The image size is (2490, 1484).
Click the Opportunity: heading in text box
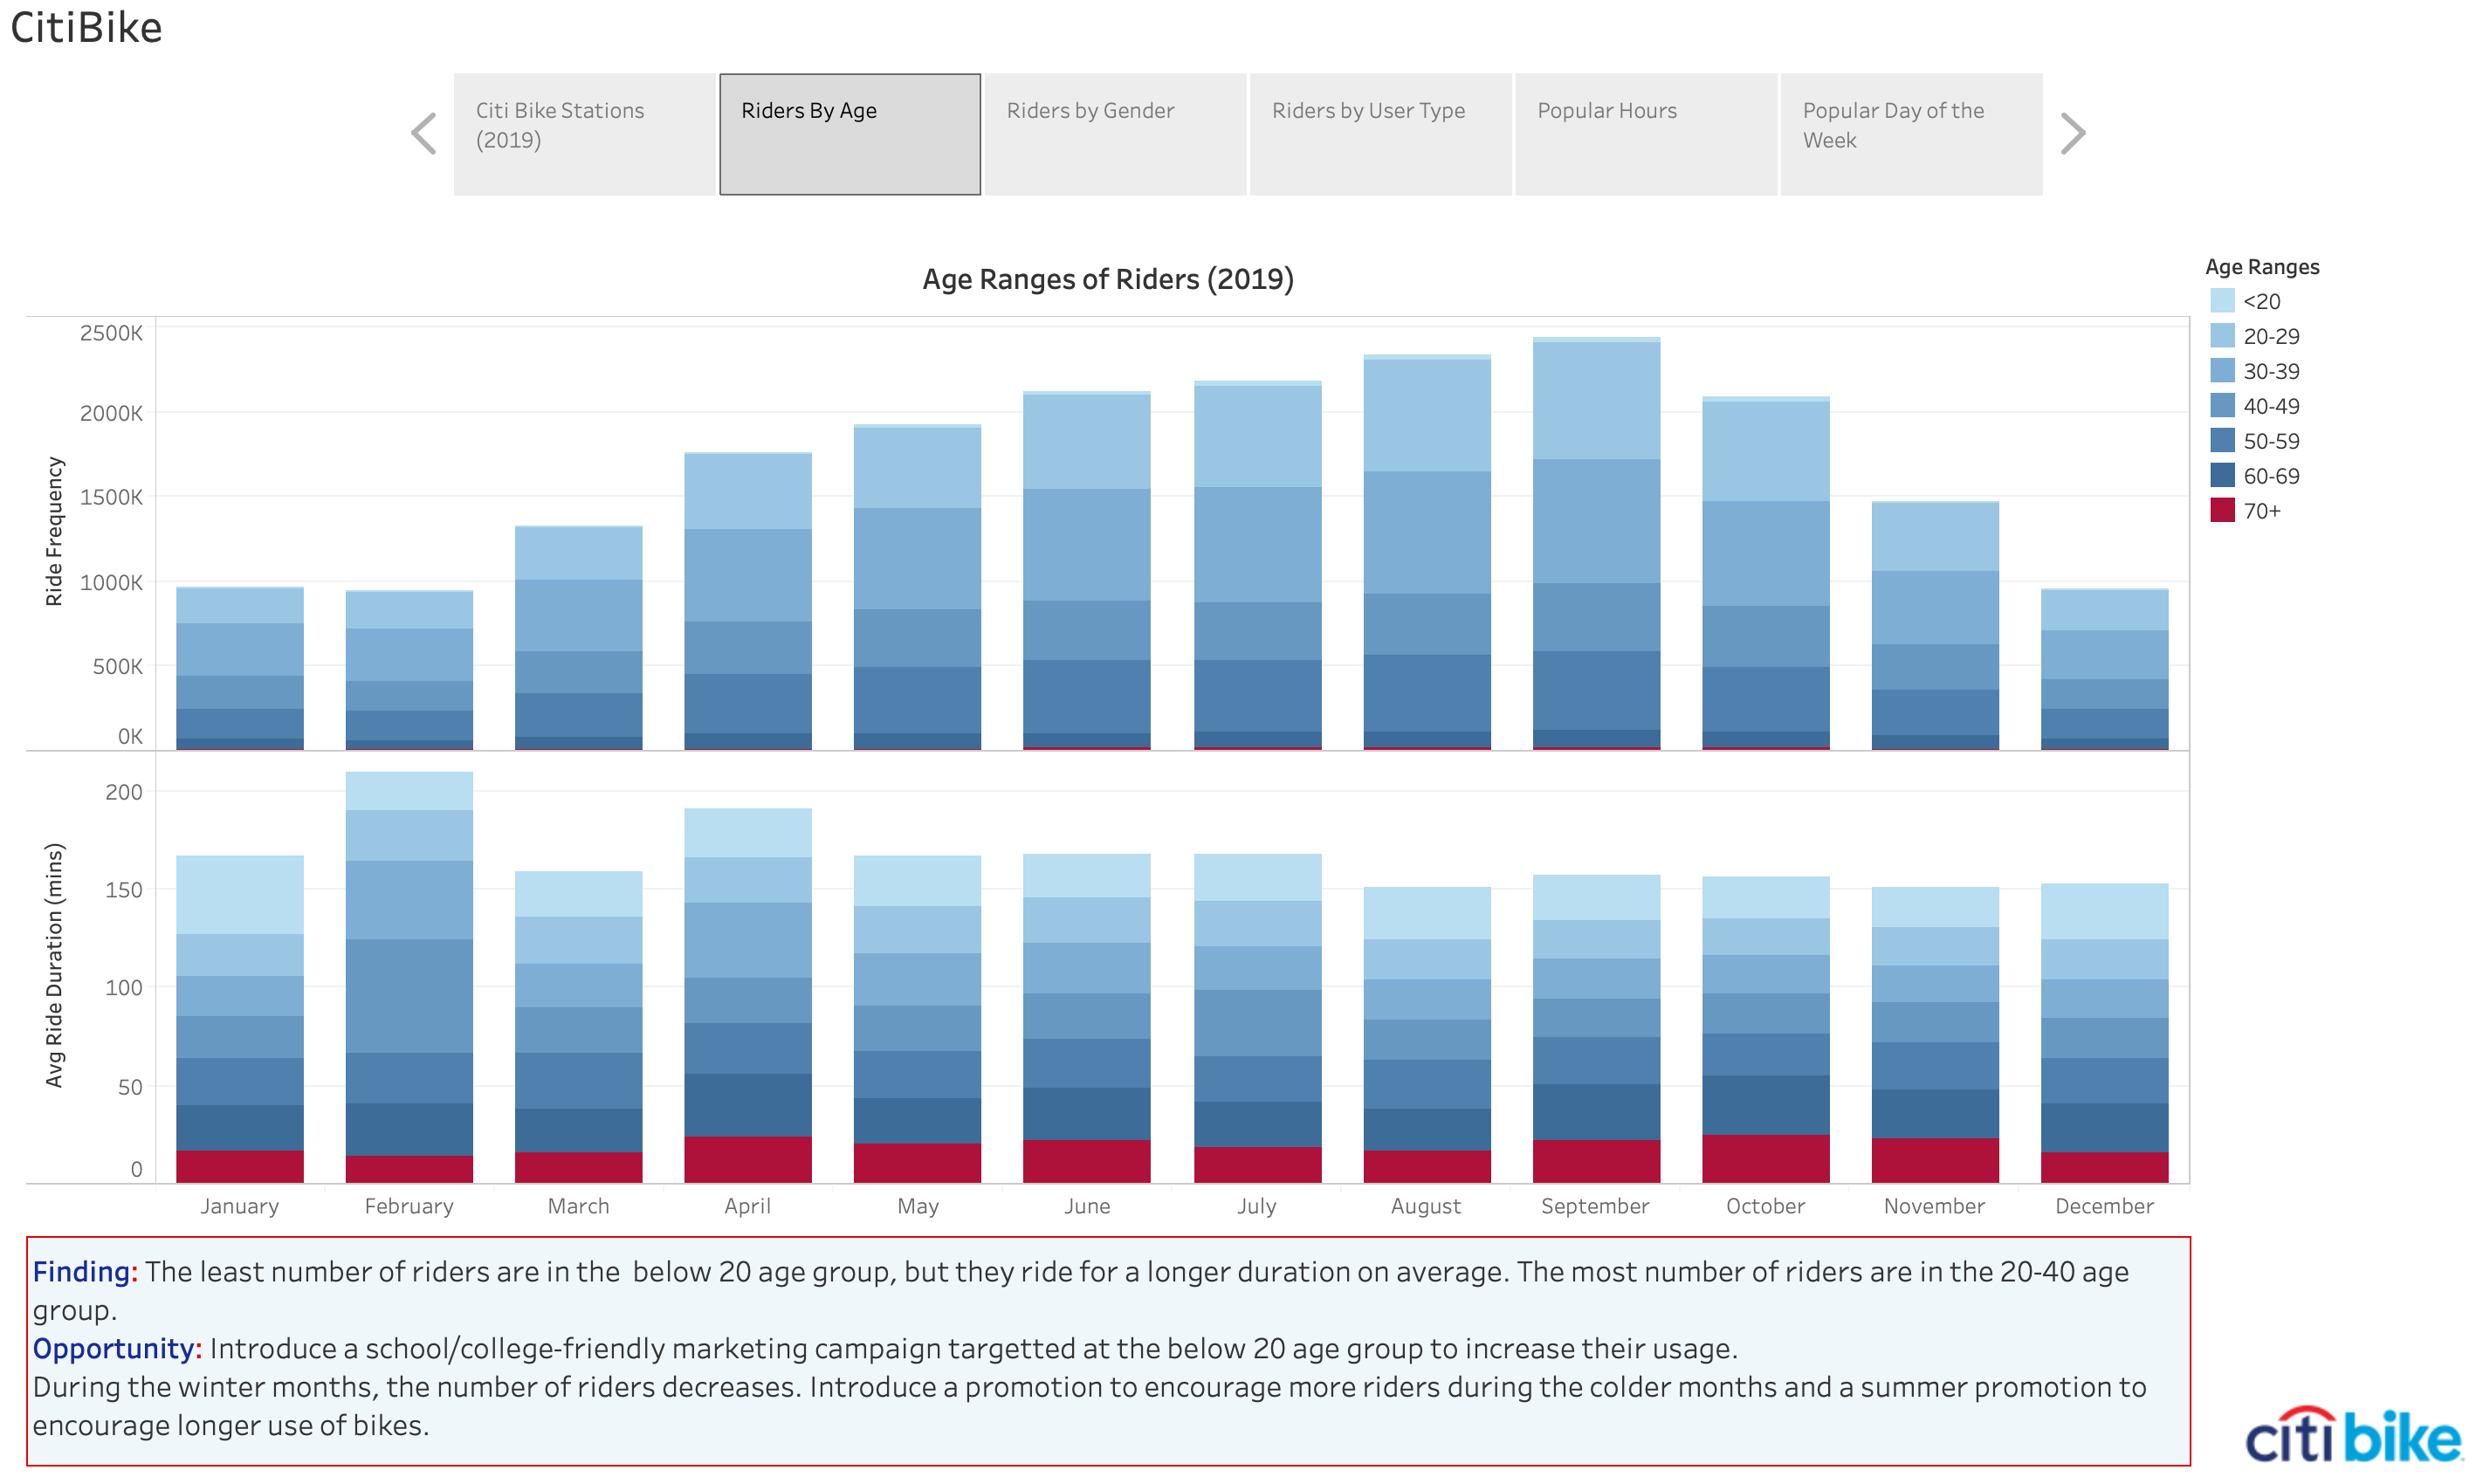pos(117,1349)
